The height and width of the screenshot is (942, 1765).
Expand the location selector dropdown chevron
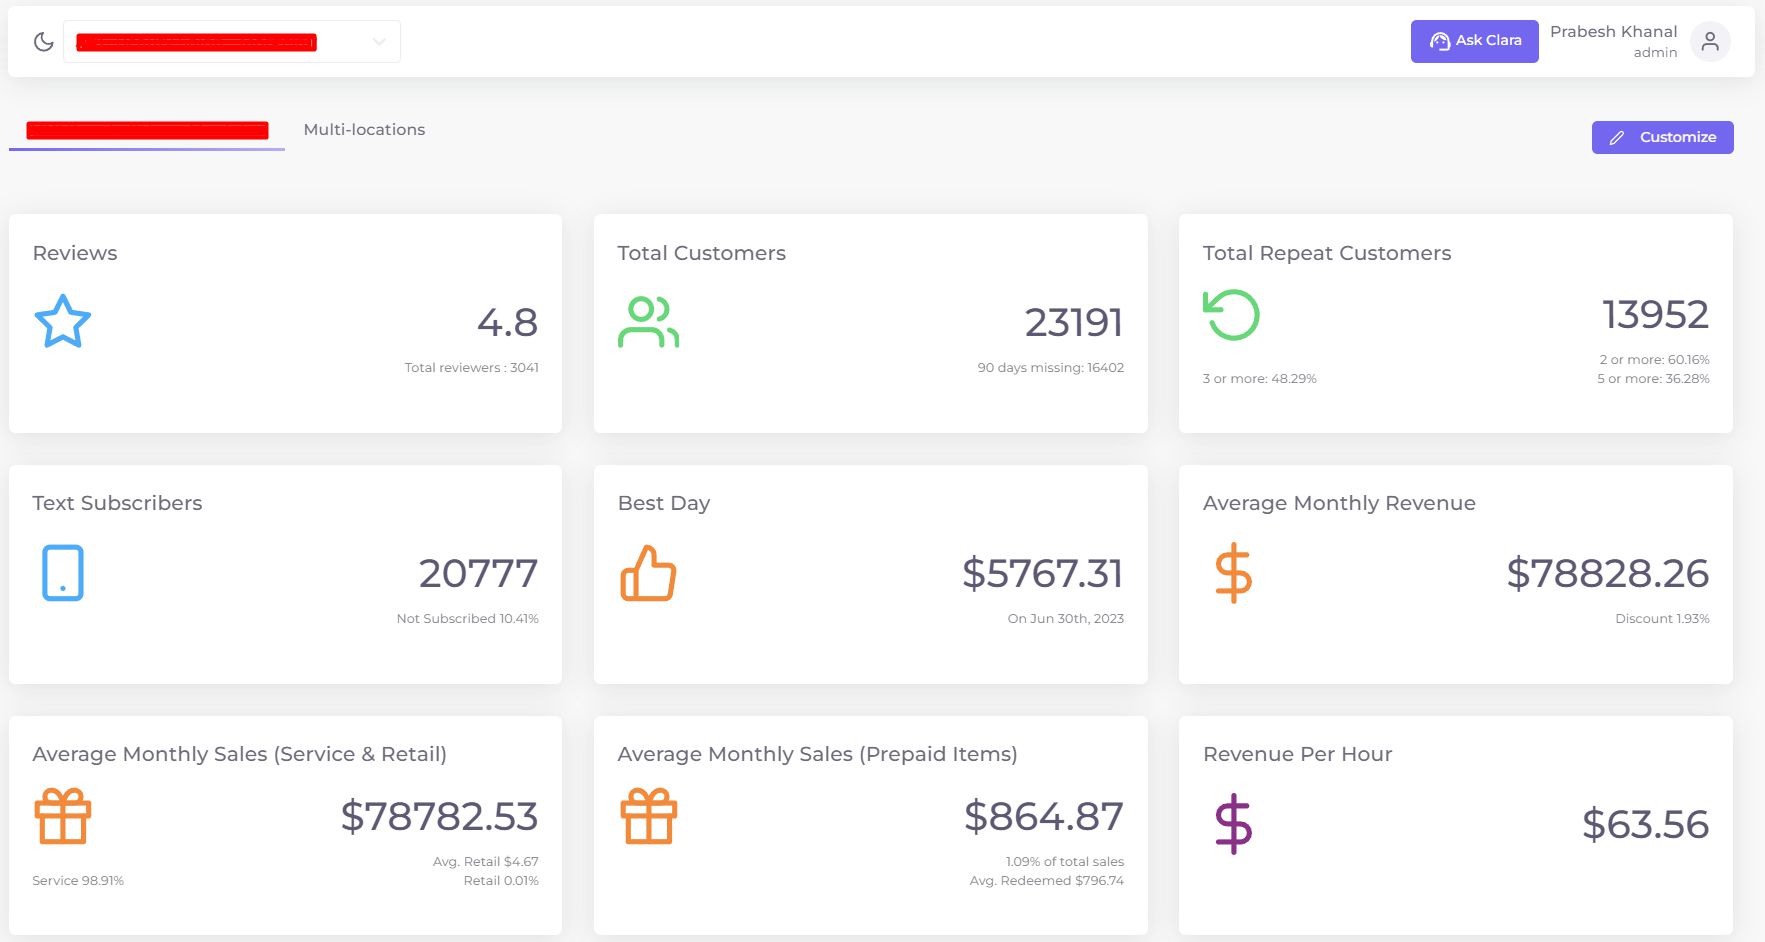pos(379,41)
